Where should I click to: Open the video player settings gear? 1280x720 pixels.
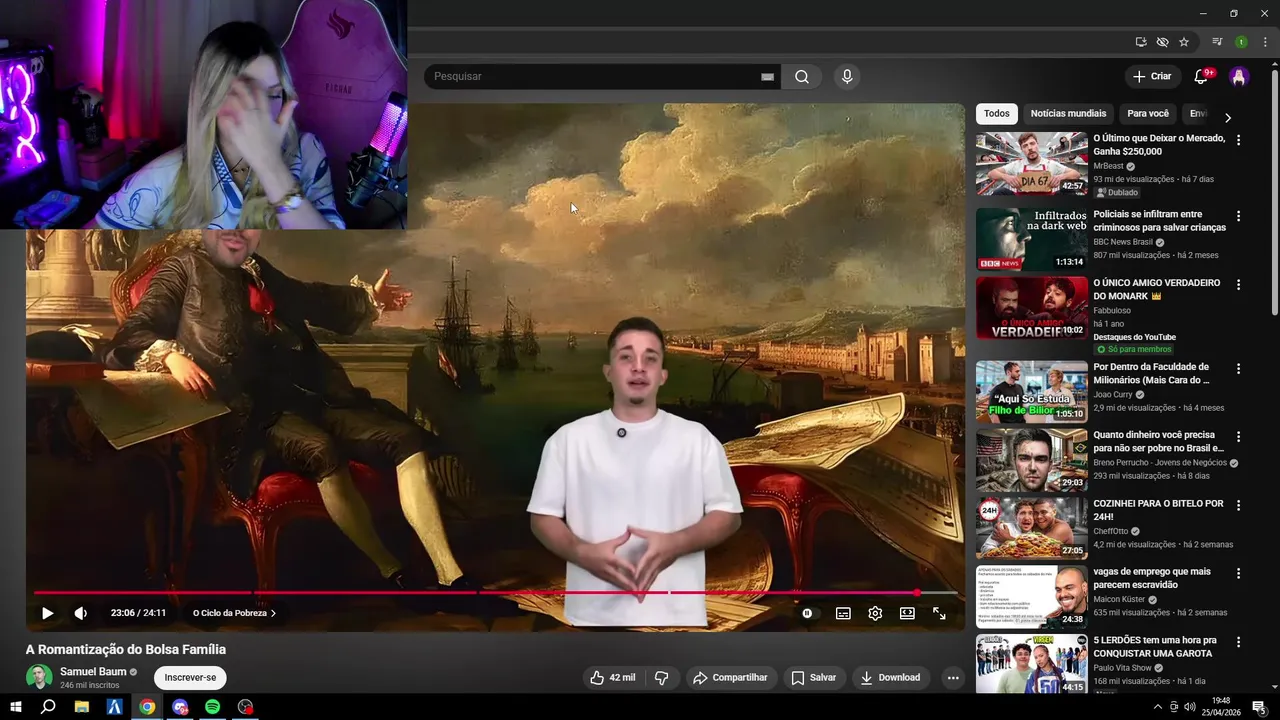click(x=875, y=613)
